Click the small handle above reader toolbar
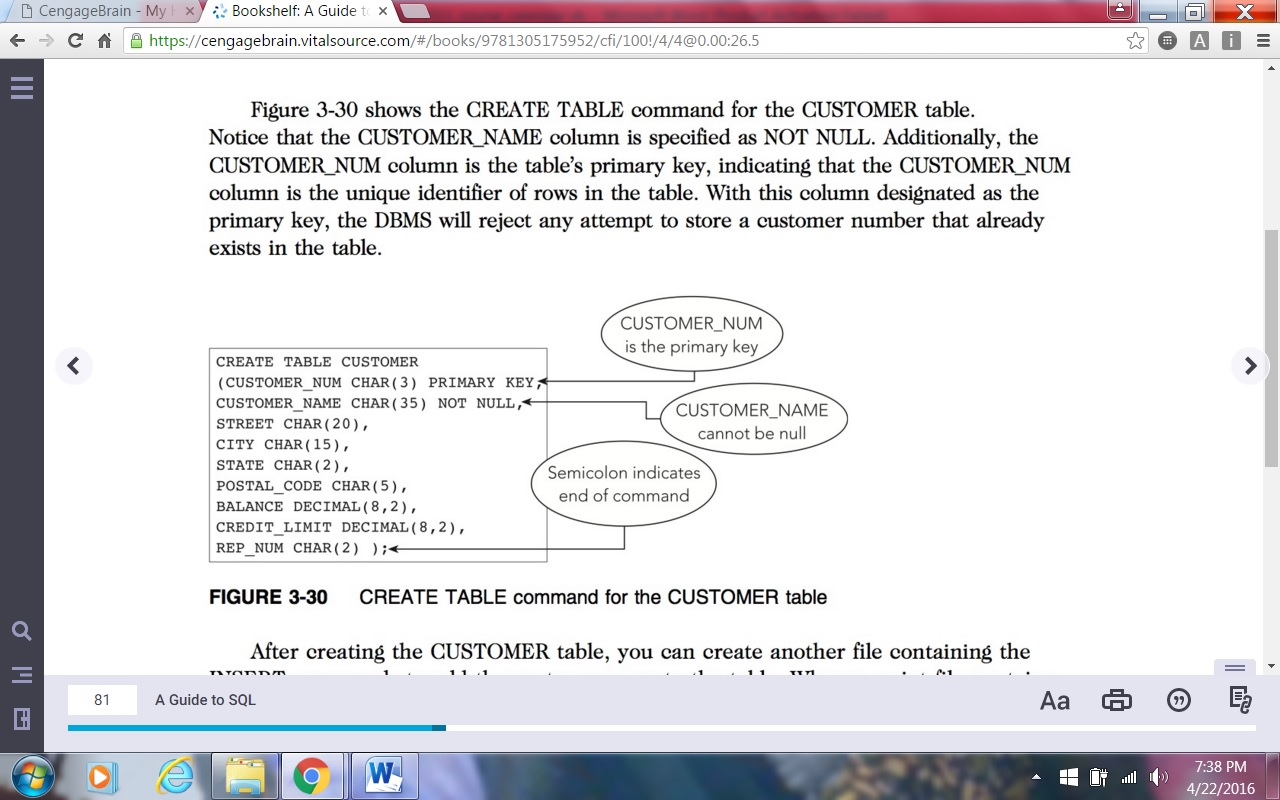Viewport: 1280px width, 800px height. point(1235,668)
